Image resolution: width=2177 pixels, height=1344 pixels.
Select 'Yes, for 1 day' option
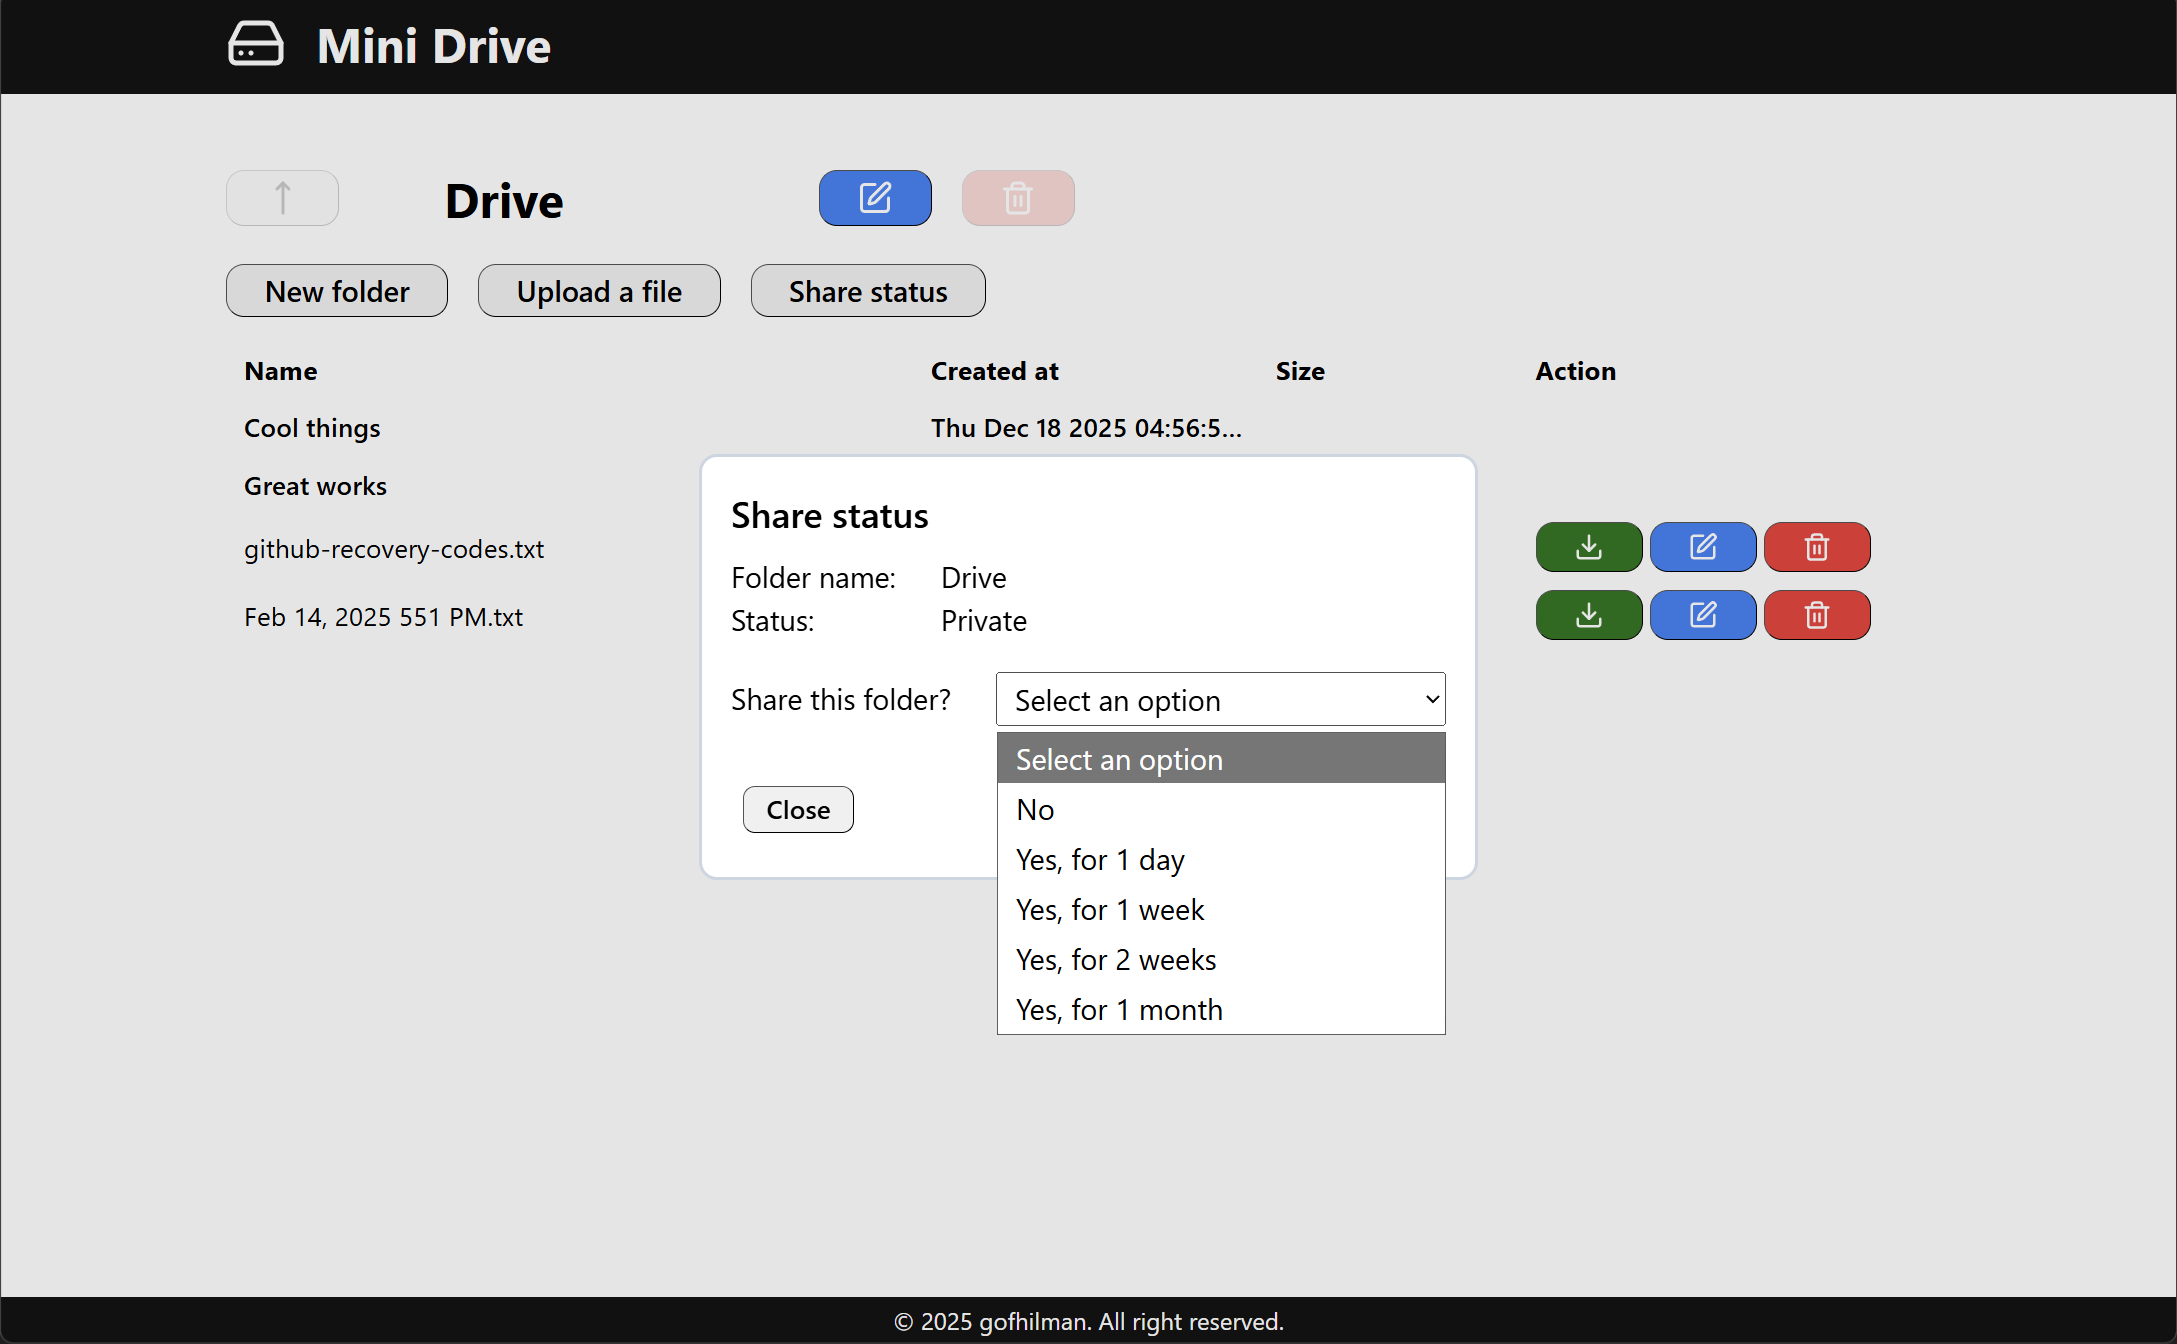[x=1100, y=860]
